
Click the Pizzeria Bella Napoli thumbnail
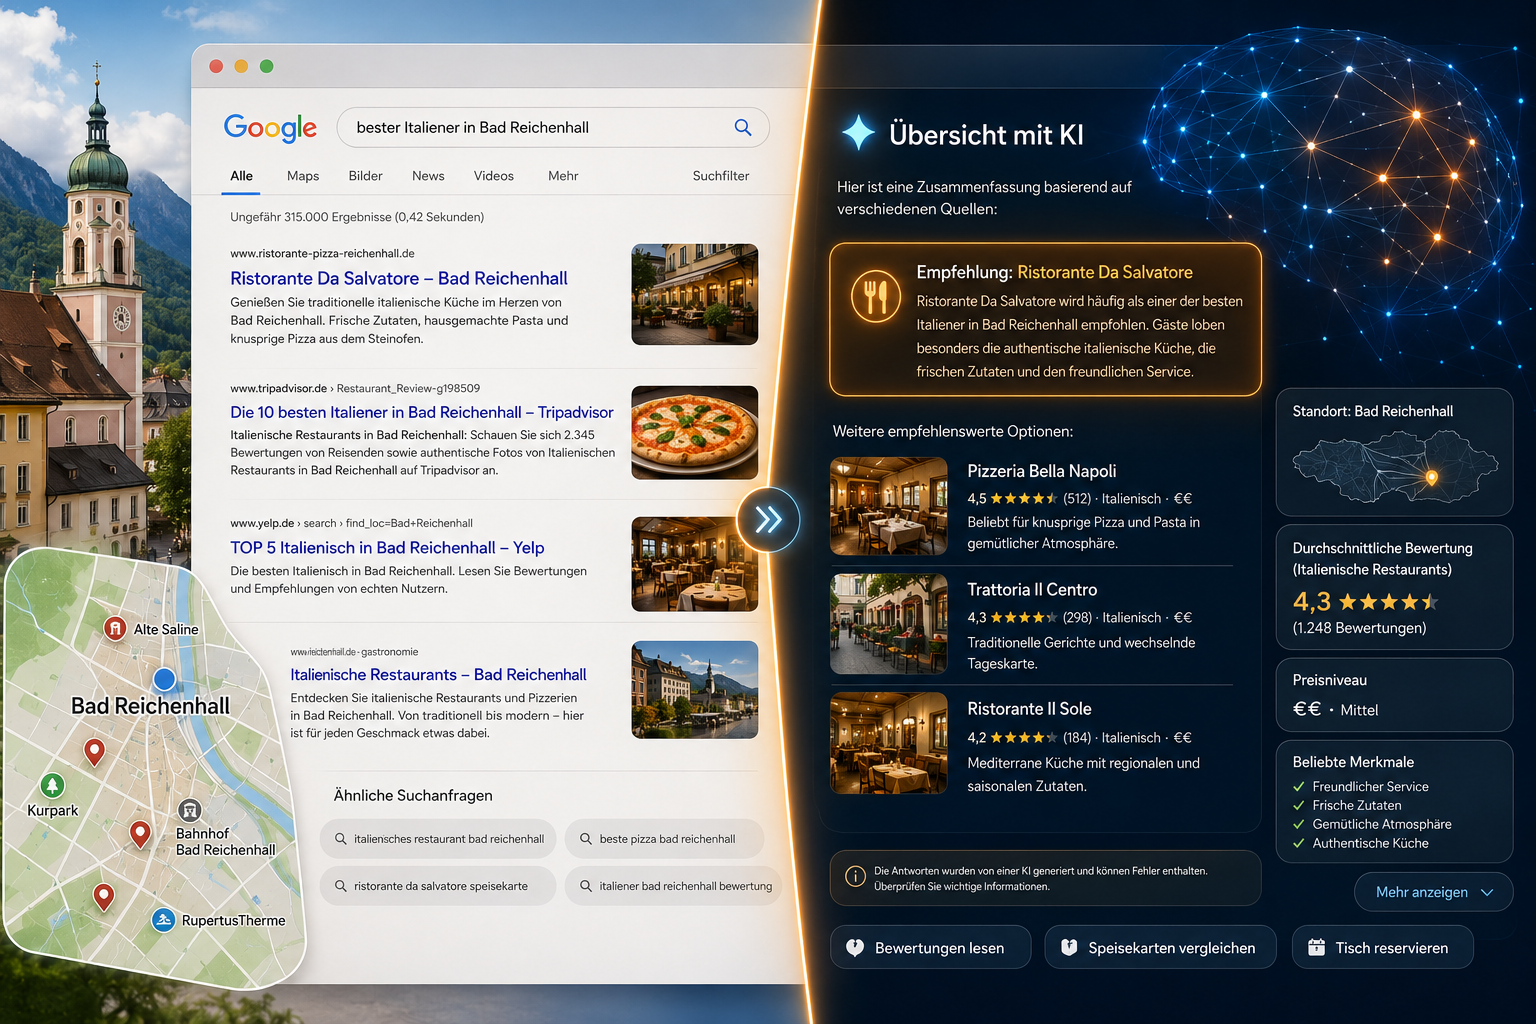point(889,506)
